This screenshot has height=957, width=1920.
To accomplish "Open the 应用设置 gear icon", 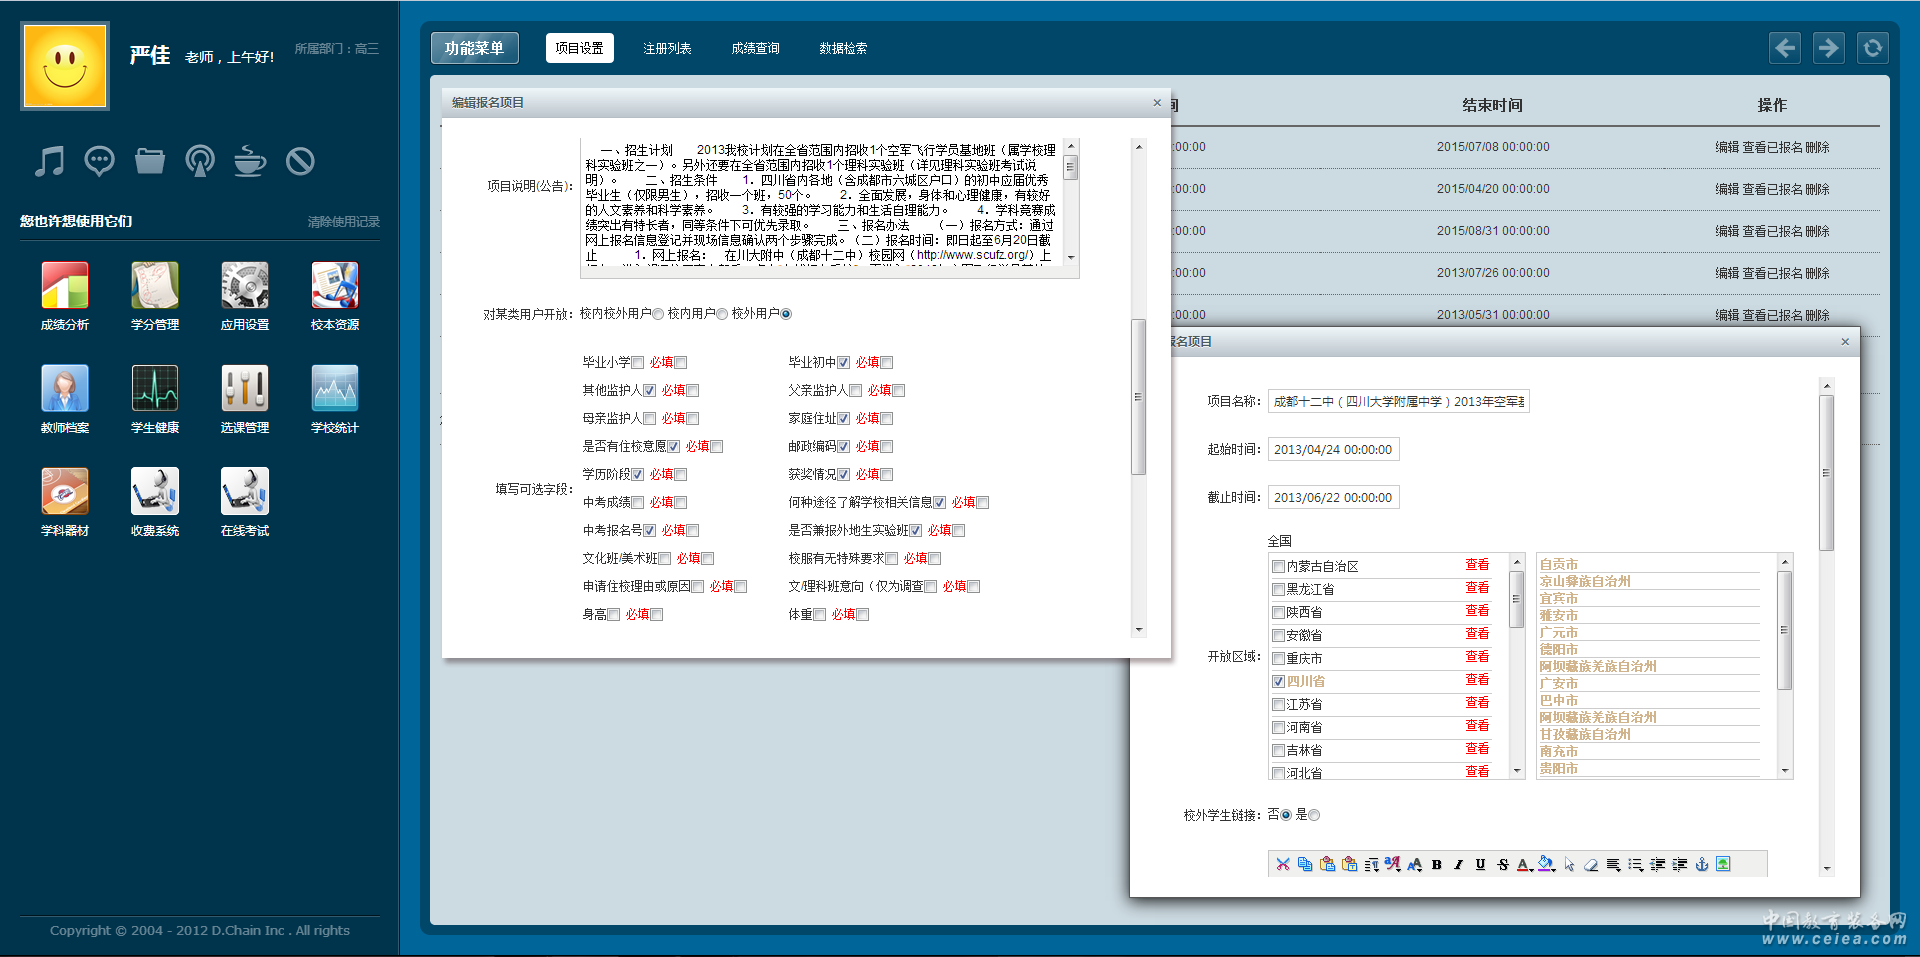I will (x=245, y=286).
